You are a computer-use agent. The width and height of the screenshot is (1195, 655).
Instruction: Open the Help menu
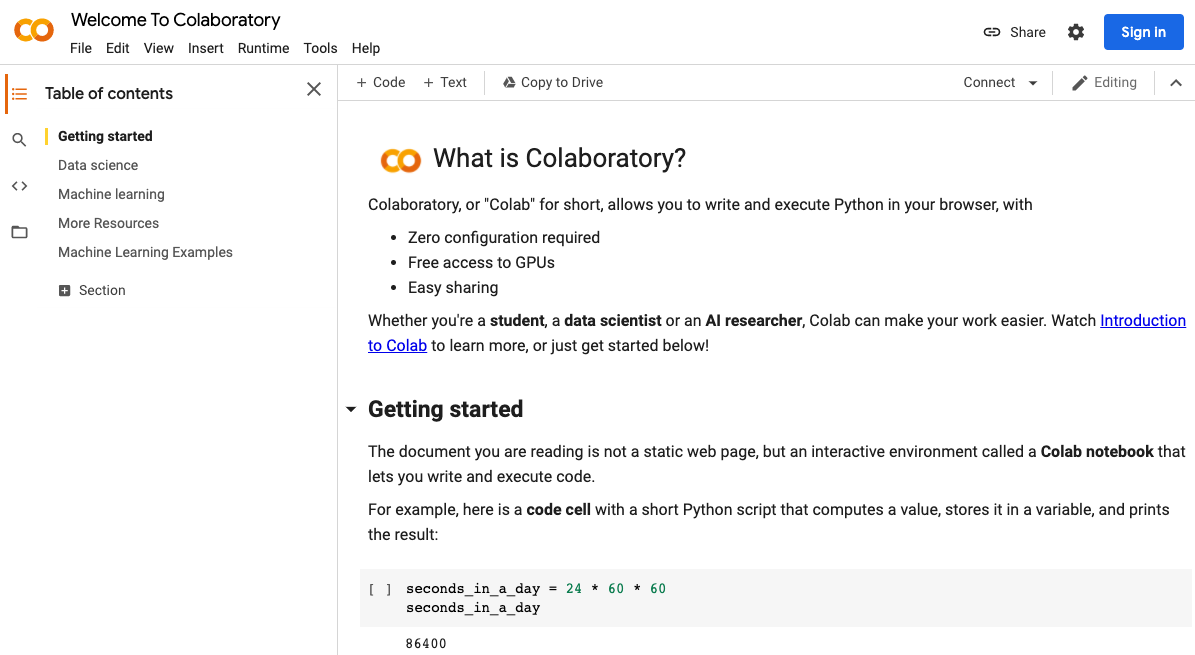366,48
